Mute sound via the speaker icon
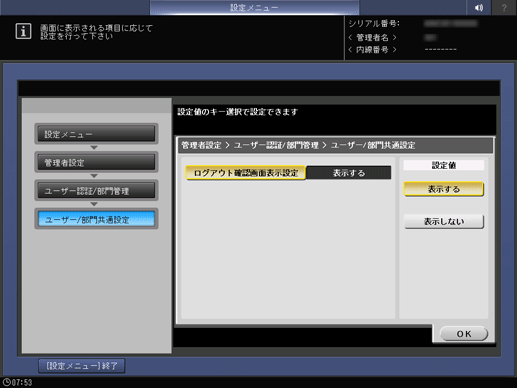The height and width of the screenshot is (388, 517). coord(479,7)
